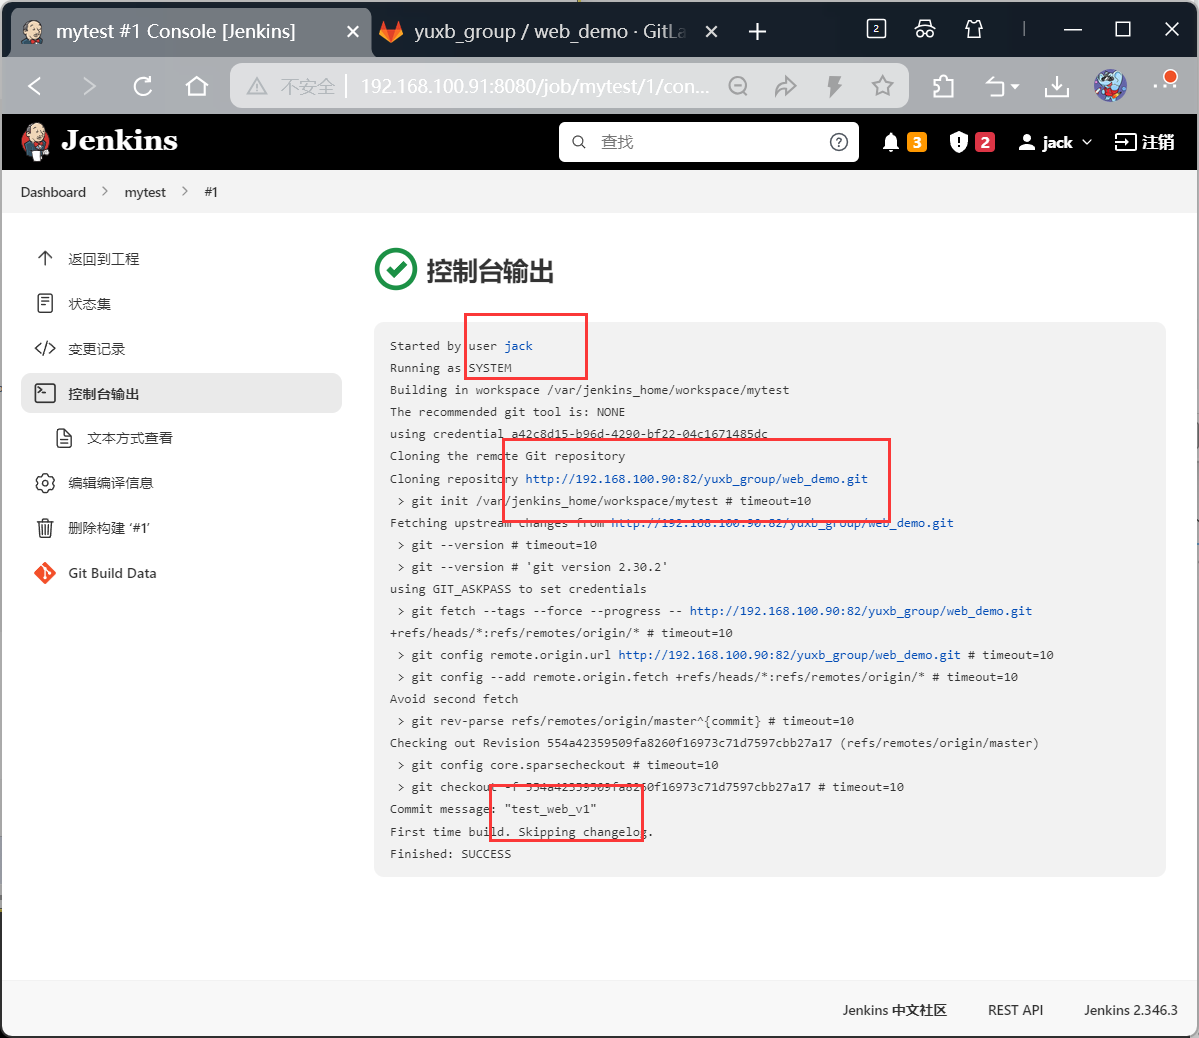Viewport: 1199px width, 1038px height.
Task: Click the lightning bolt icon in address bar
Action: point(834,86)
